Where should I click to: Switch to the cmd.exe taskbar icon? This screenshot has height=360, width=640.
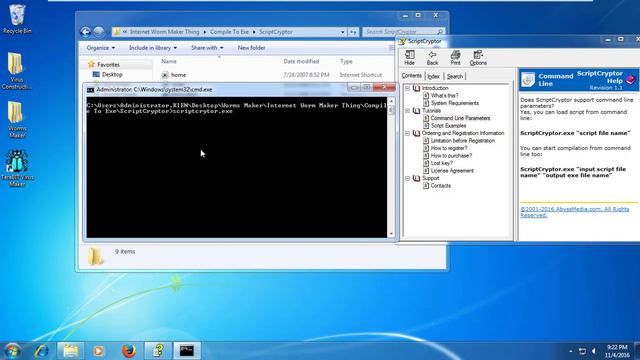tap(187, 351)
